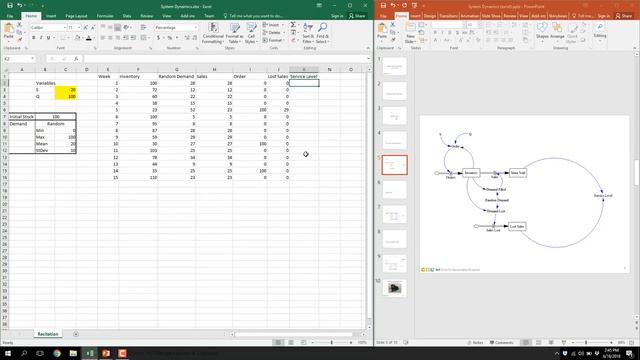Open Excel Formulas tab
This screenshot has width=640, height=360.
pos(105,16)
